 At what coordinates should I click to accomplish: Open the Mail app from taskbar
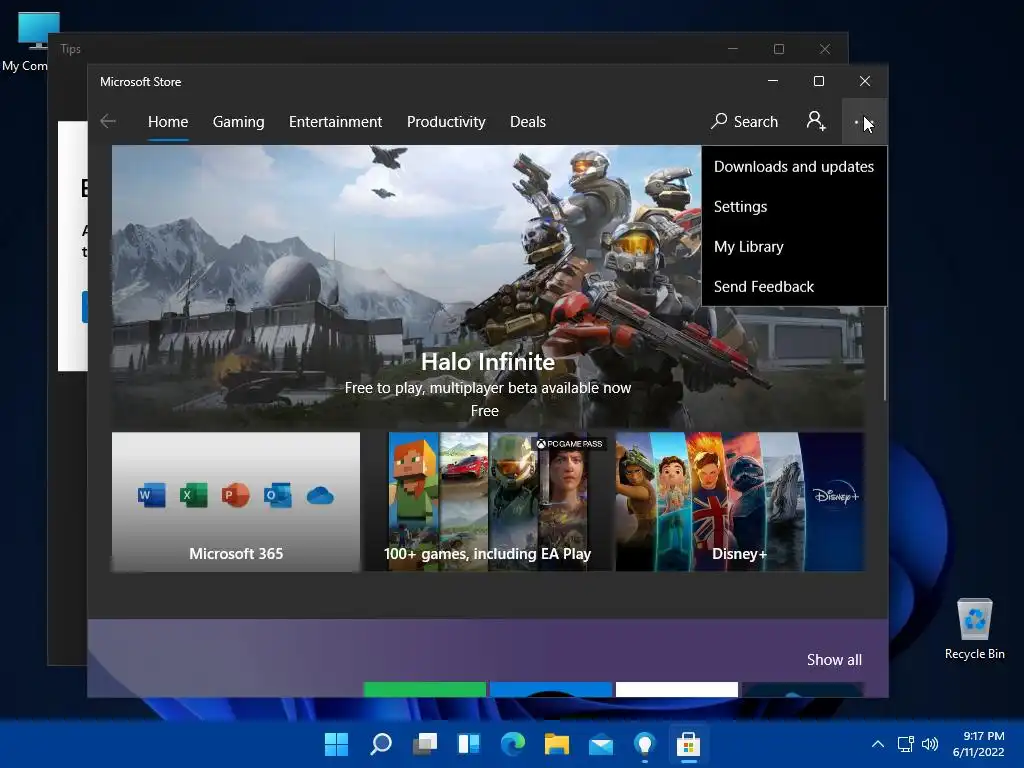point(601,744)
